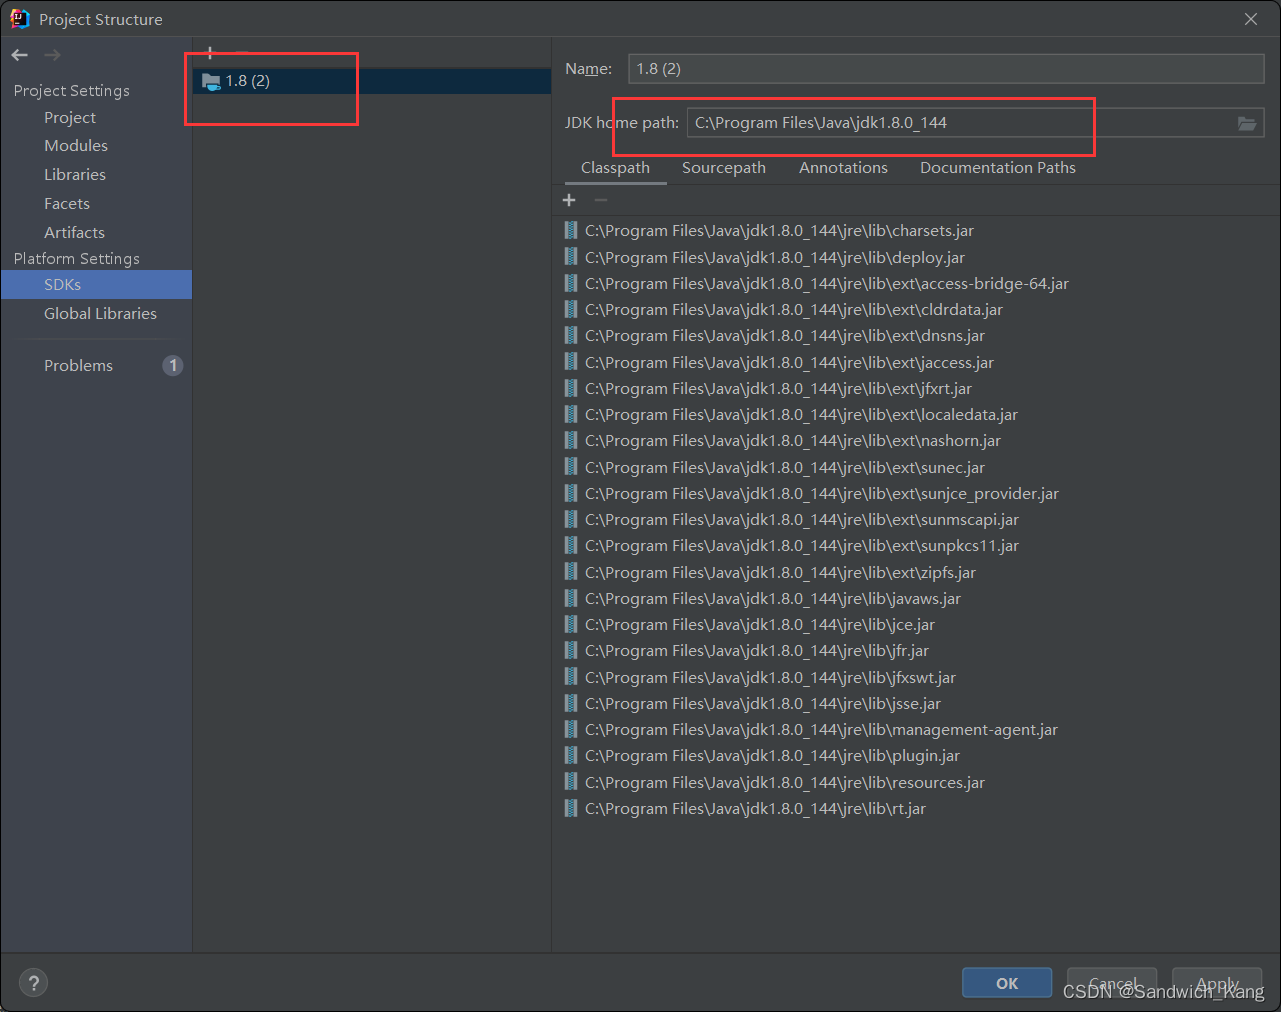1281x1012 pixels.
Task: Select the jfr.jar entry
Action: point(747,651)
